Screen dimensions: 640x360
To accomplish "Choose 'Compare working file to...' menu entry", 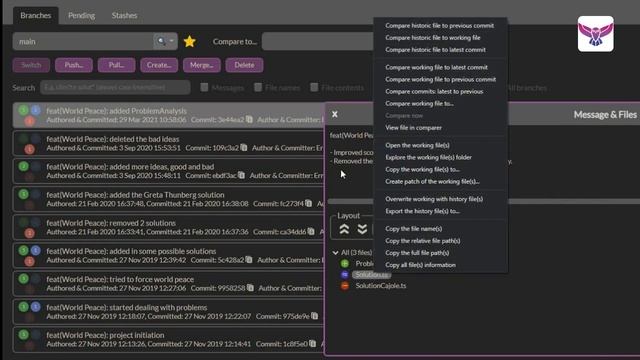I will 419,104.
